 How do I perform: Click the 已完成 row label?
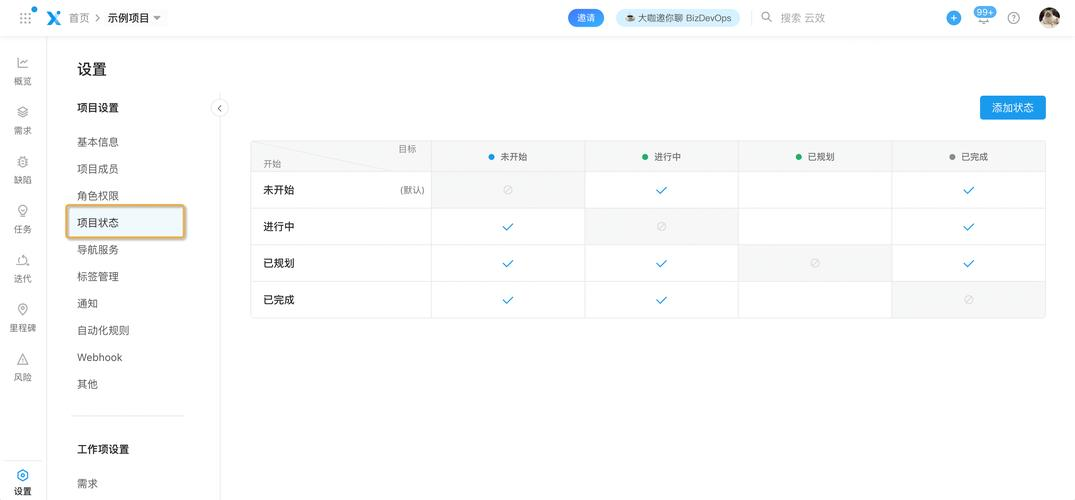point(278,300)
